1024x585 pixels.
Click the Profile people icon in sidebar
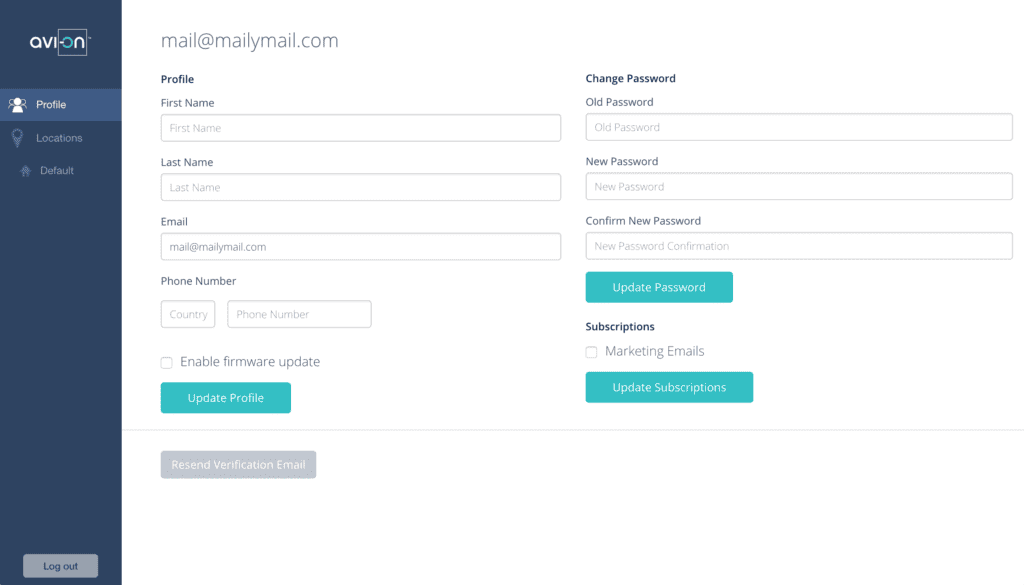tap(17, 104)
